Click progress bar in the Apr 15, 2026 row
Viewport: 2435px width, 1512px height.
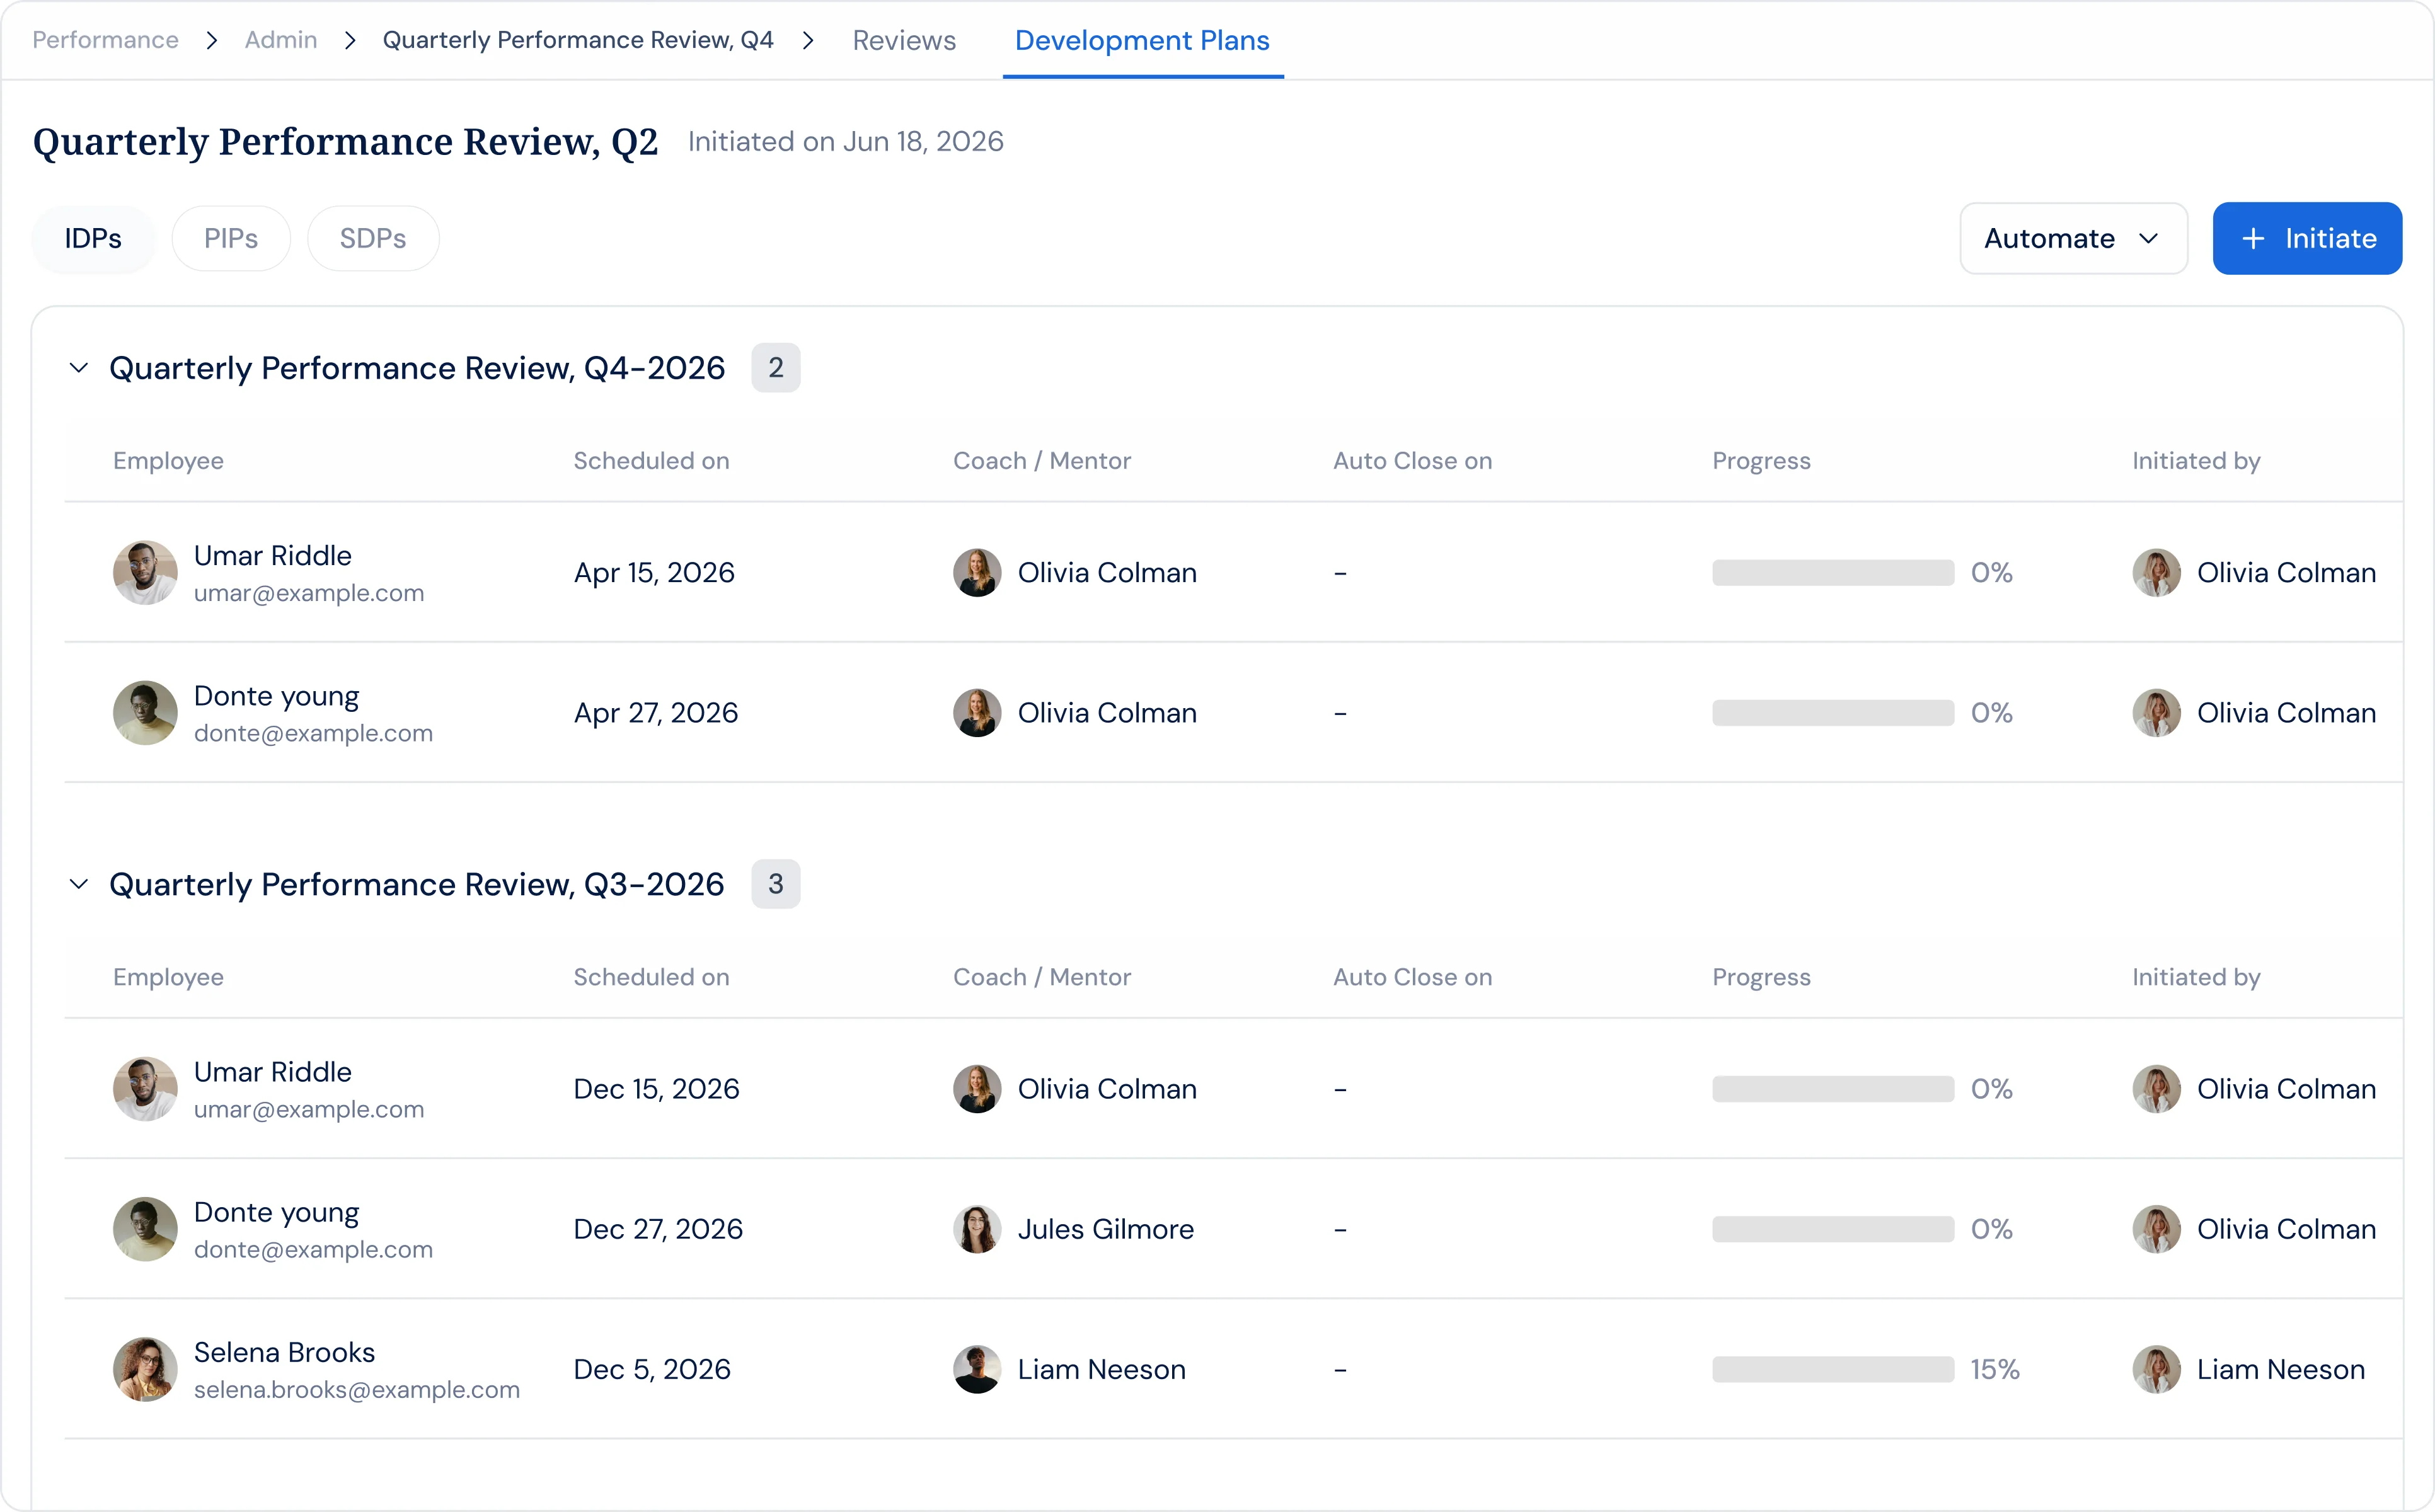click(x=1833, y=573)
